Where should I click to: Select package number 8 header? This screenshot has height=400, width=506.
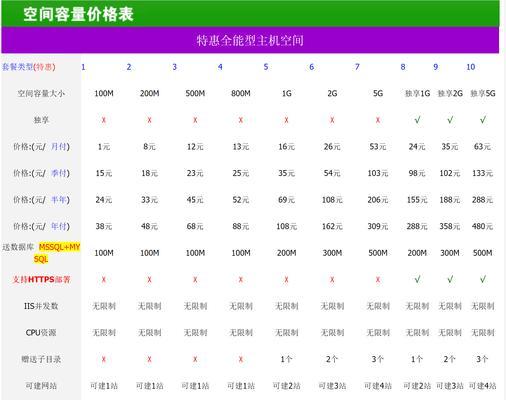(403, 67)
